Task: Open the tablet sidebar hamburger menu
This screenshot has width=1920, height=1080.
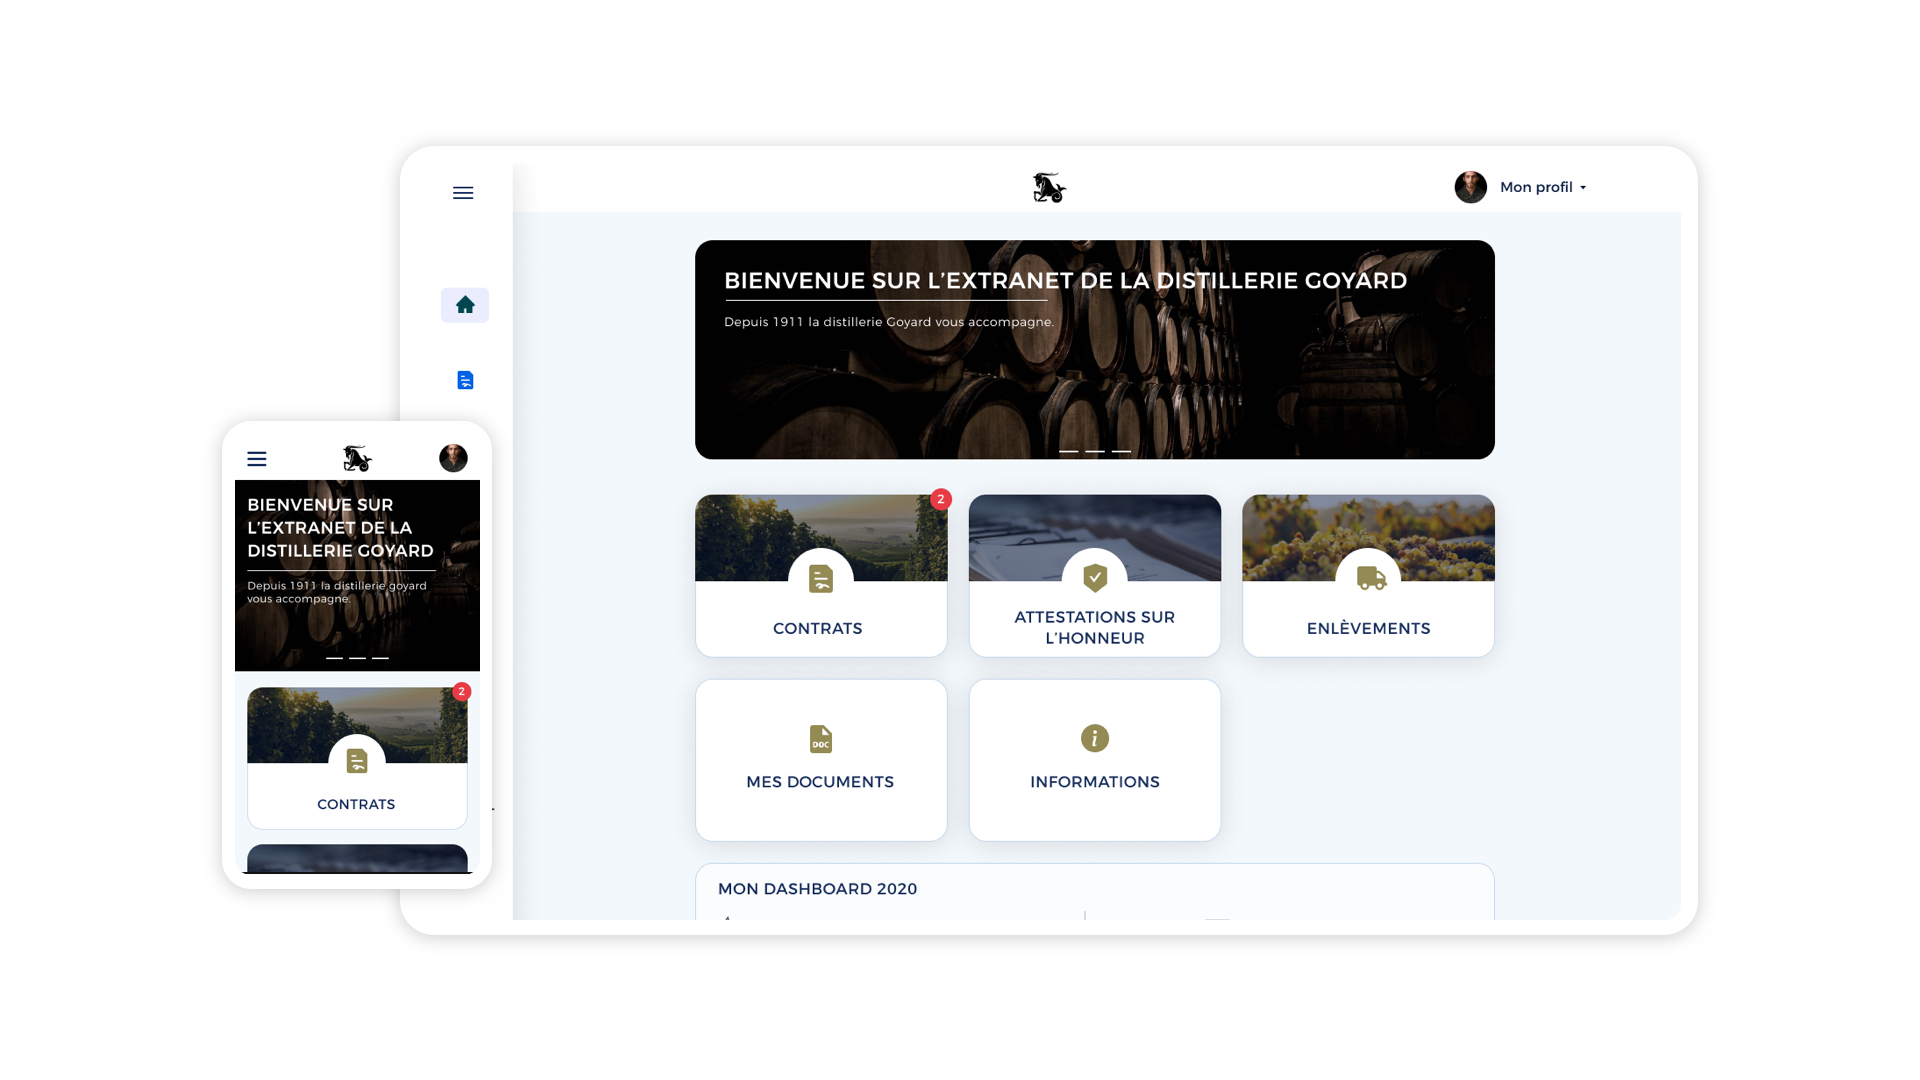Action: tap(463, 193)
